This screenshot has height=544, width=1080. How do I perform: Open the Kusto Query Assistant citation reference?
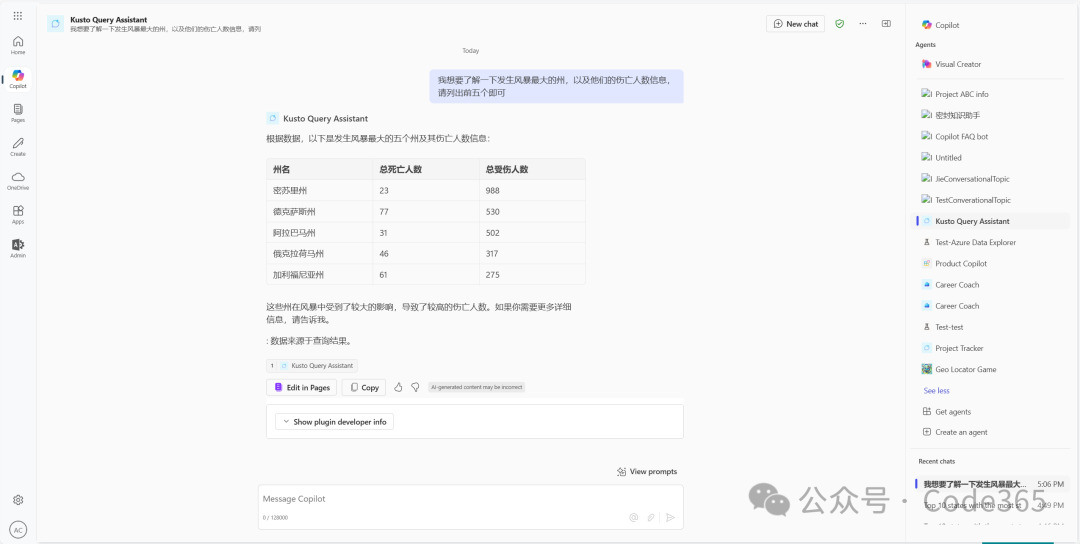click(x=312, y=366)
